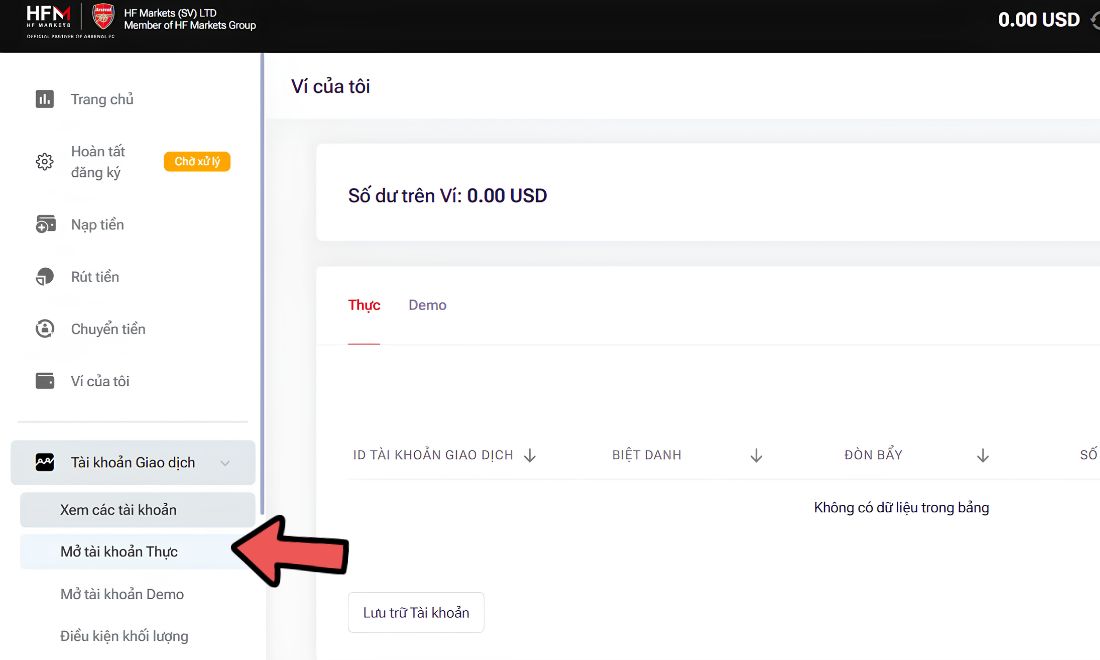Click the Chuyển tiền transfer icon
This screenshot has height=660, width=1100.
(44, 328)
